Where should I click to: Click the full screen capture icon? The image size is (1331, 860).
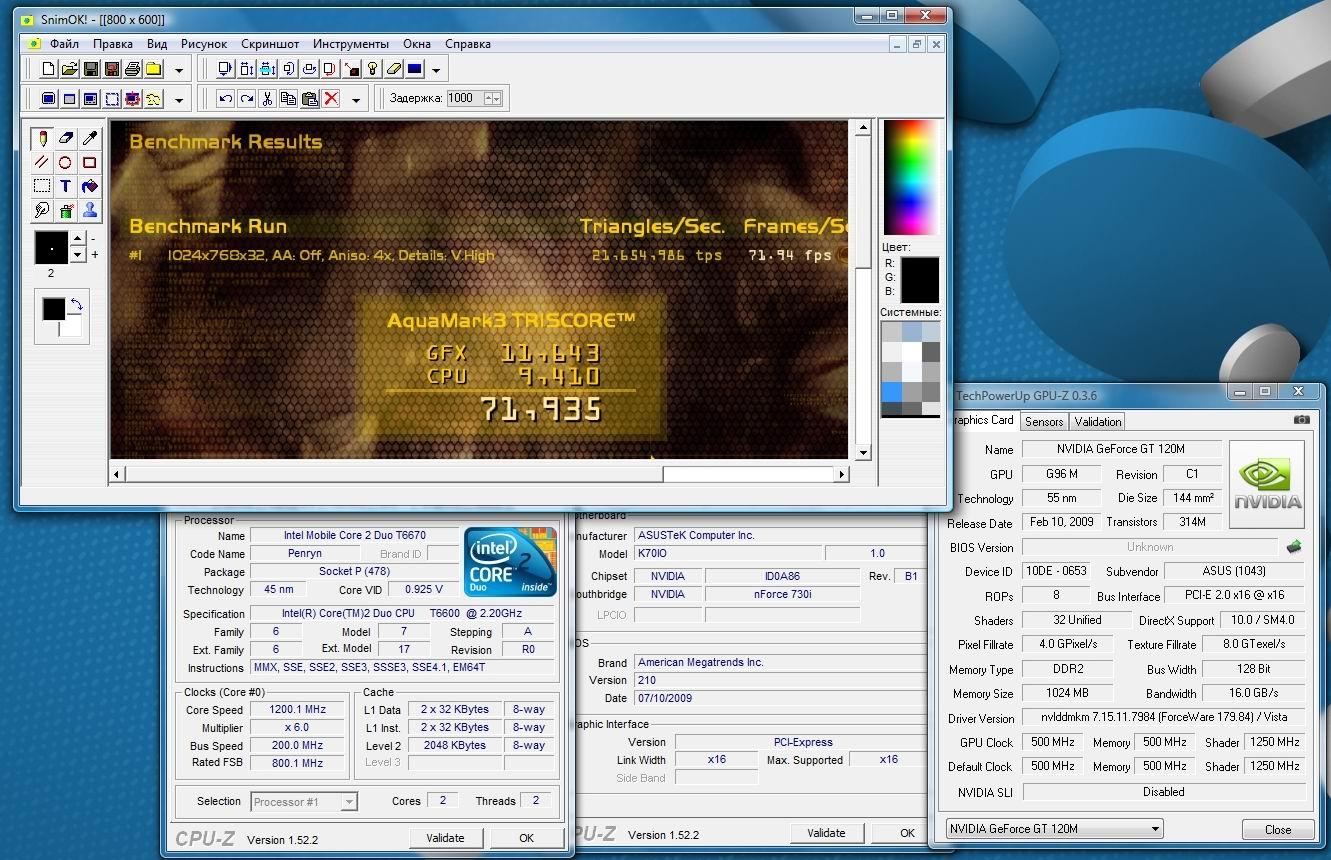(x=48, y=98)
